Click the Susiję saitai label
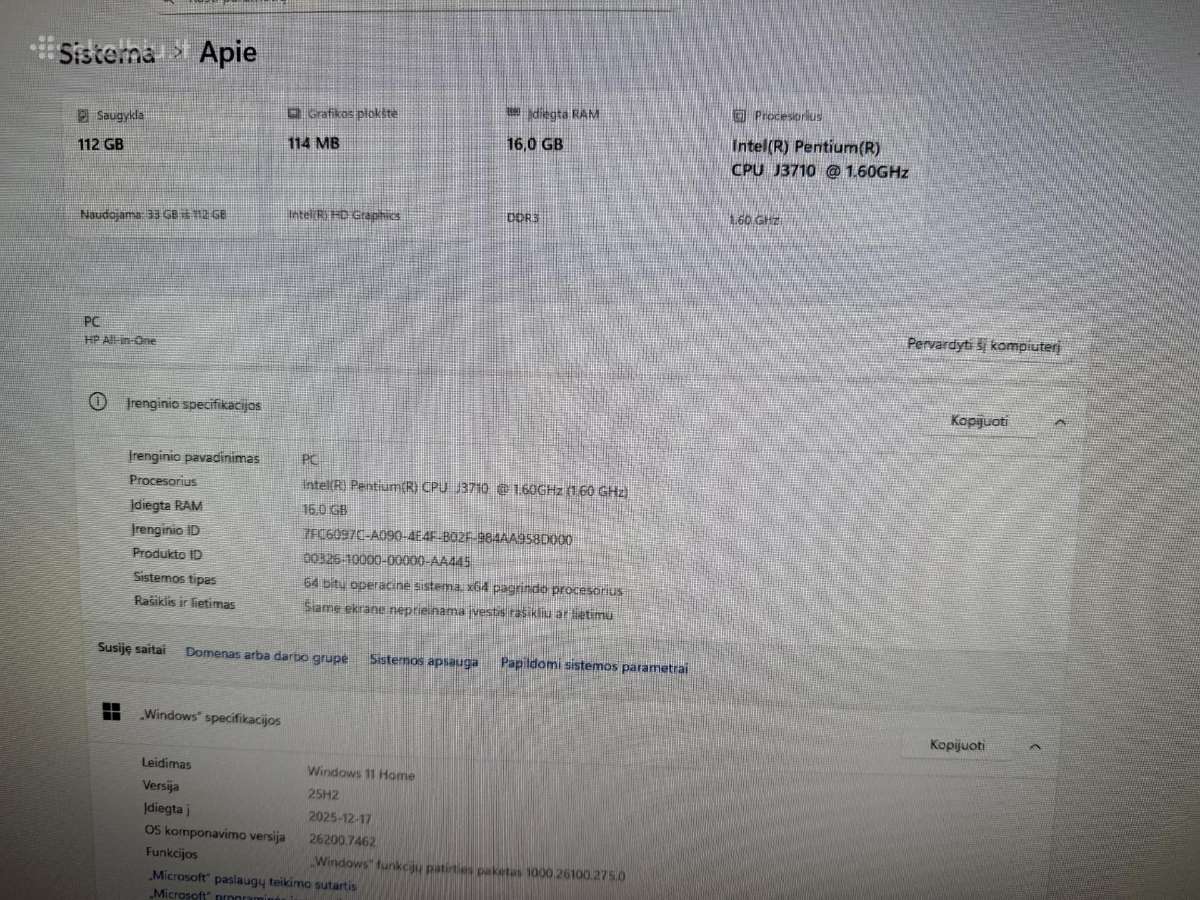This screenshot has height=900, width=1200. pos(132,648)
